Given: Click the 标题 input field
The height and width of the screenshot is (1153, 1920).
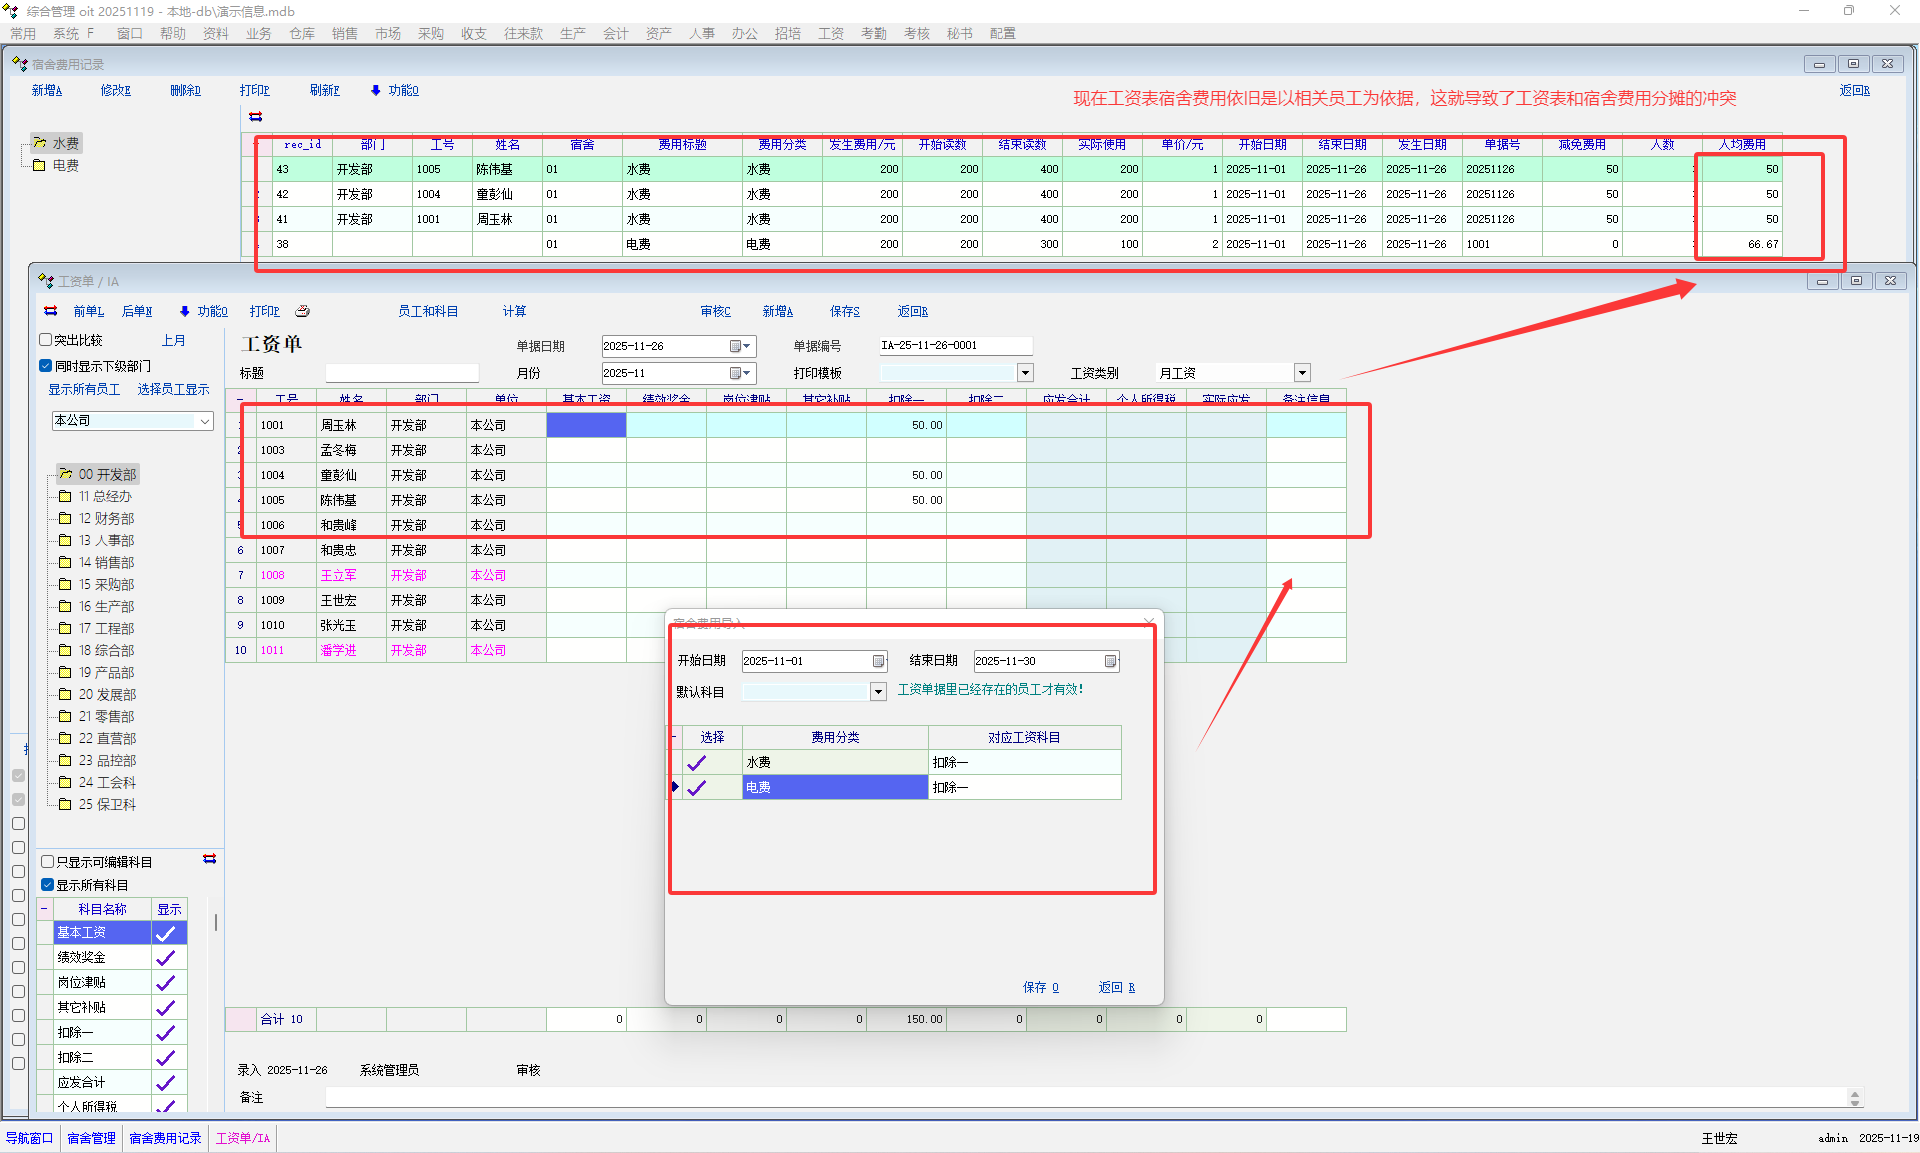Looking at the screenshot, I should [402, 373].
